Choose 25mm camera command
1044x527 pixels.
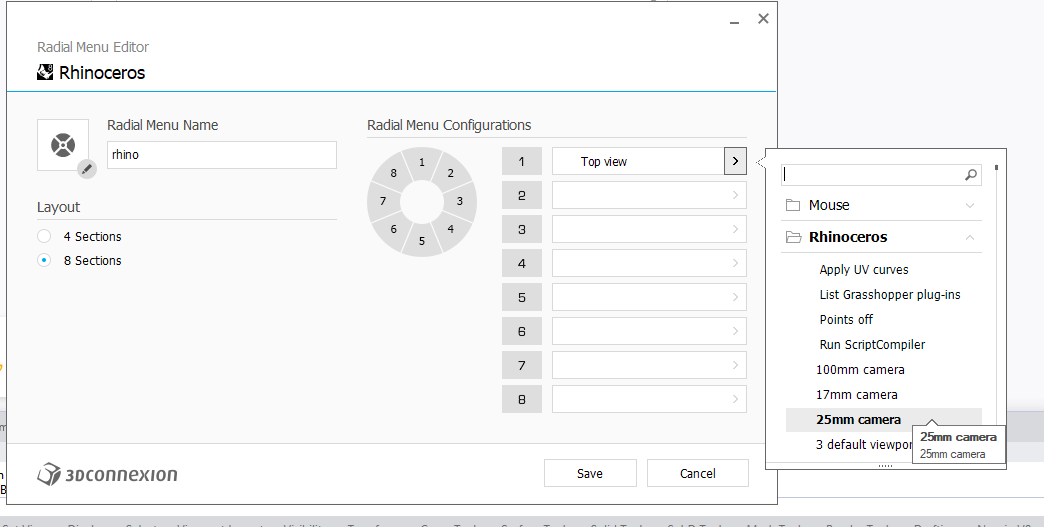point(884,419)
